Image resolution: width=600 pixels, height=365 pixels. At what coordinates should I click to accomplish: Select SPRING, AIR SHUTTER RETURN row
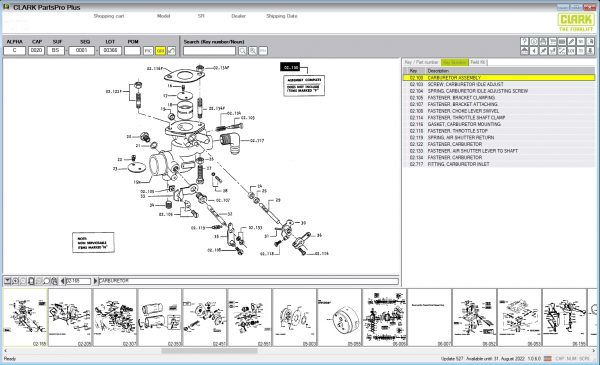click(499, 137)
